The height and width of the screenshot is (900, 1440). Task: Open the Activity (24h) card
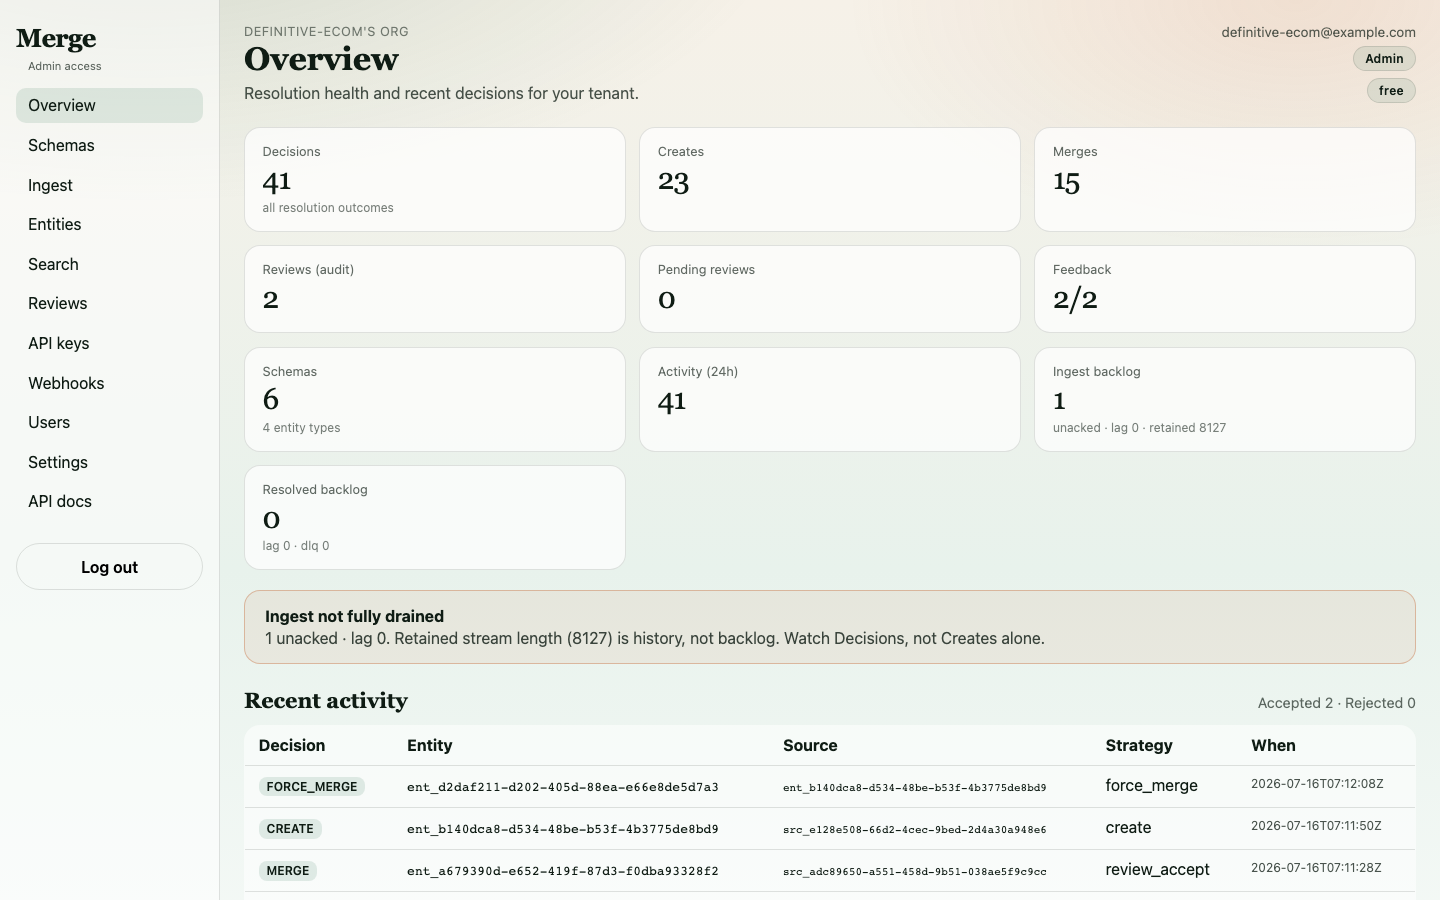click(830, 399)
